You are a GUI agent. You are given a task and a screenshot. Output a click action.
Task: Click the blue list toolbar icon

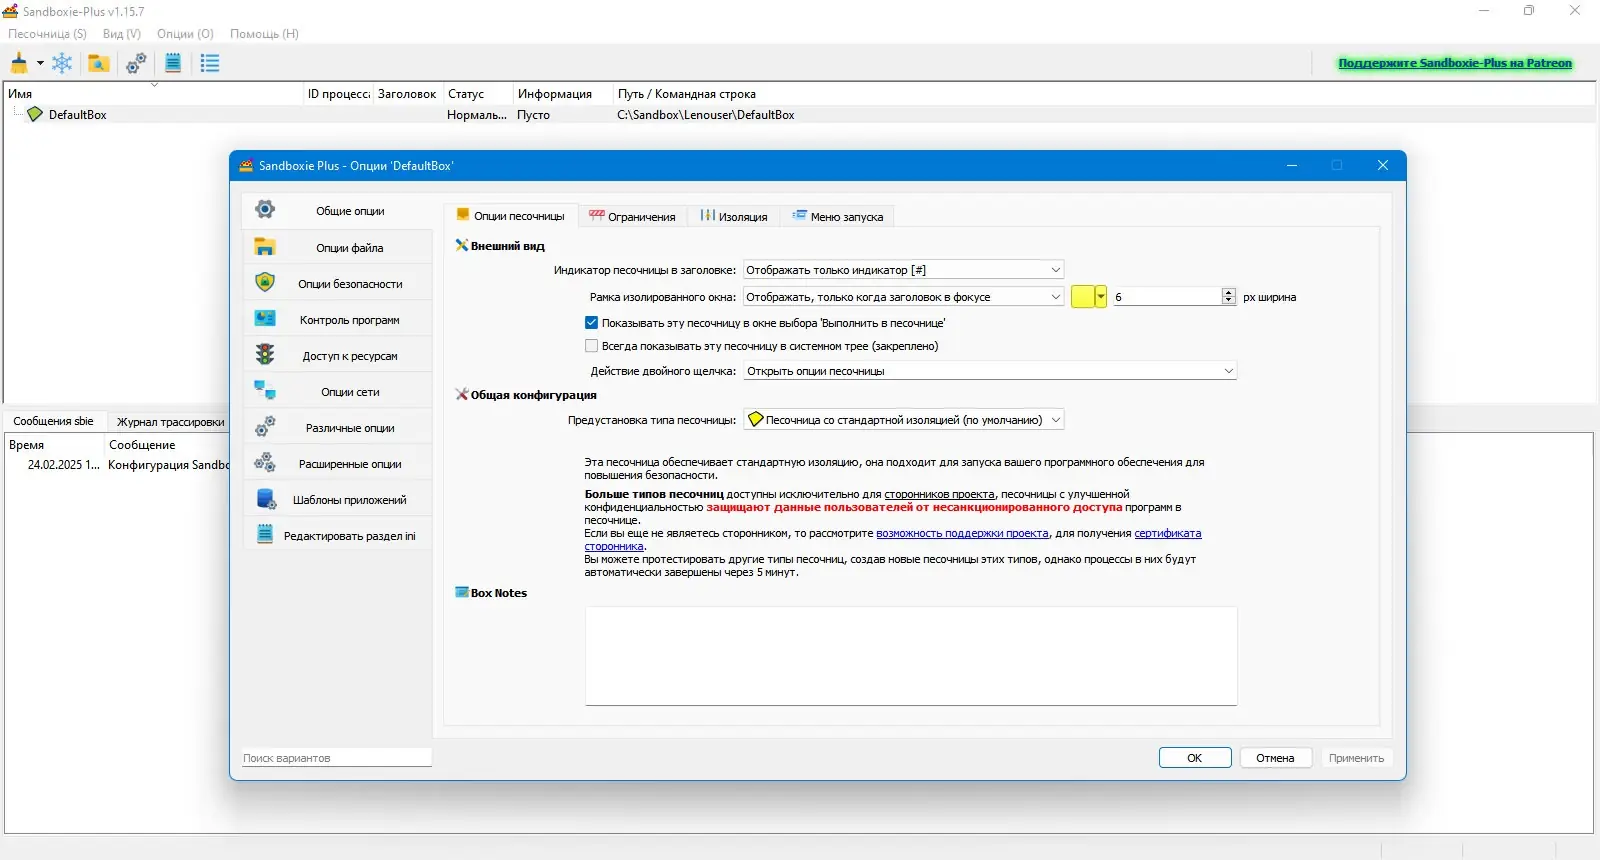pyautogui.click(x=210, y=63)
